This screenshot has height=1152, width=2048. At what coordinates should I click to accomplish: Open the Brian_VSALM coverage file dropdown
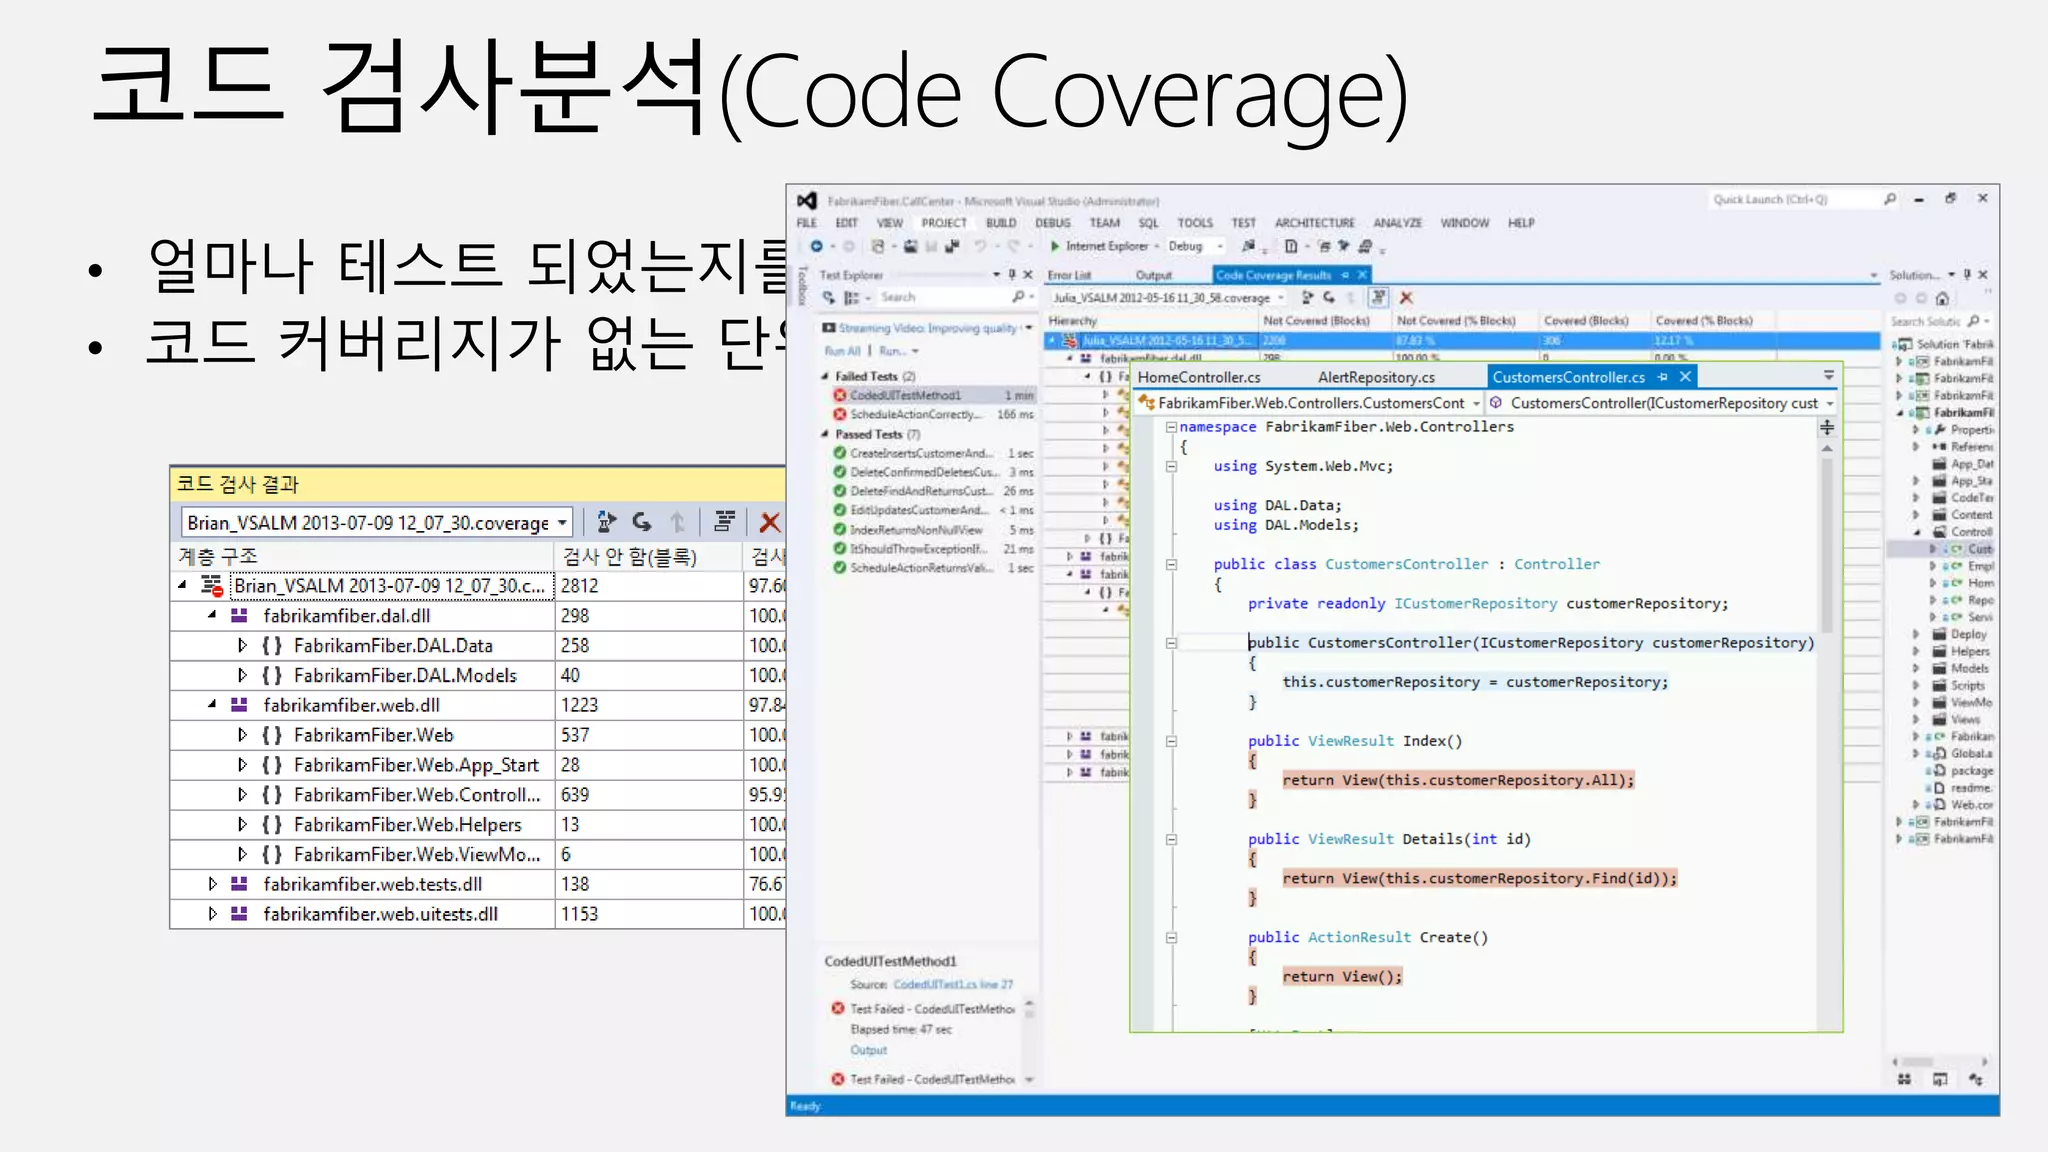point(563,523)
